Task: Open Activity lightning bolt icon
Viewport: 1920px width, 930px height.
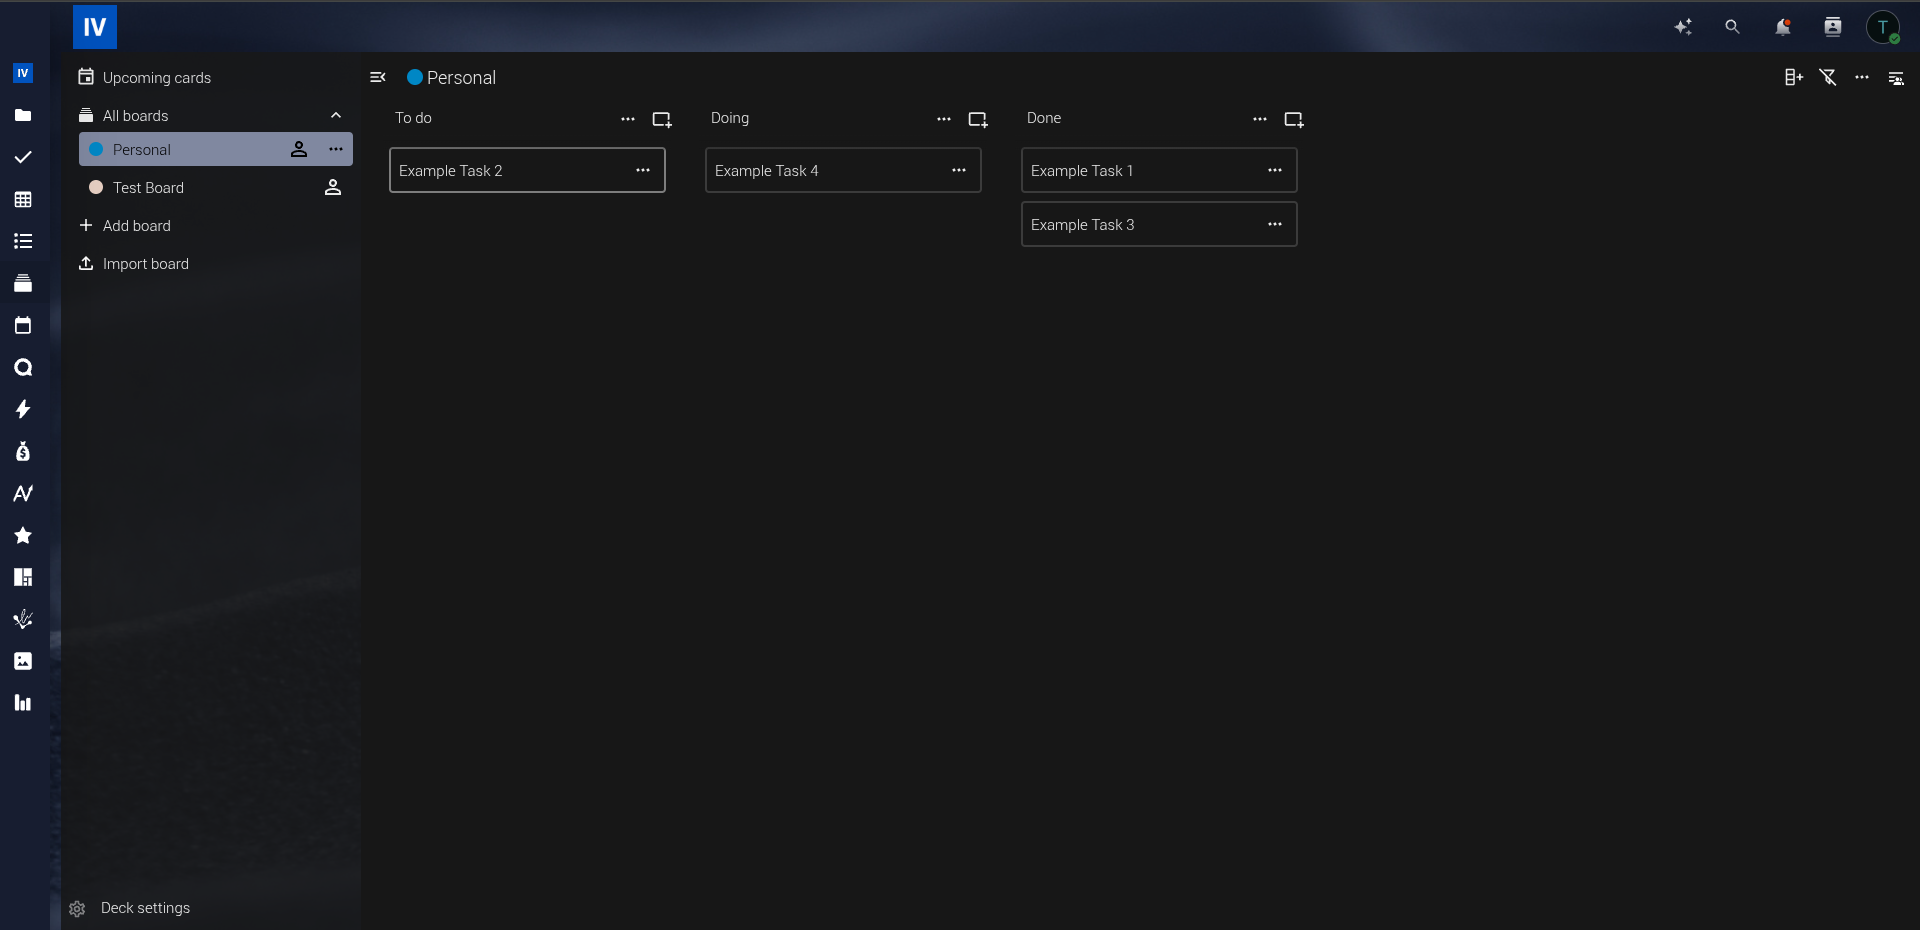Action: 23,409
